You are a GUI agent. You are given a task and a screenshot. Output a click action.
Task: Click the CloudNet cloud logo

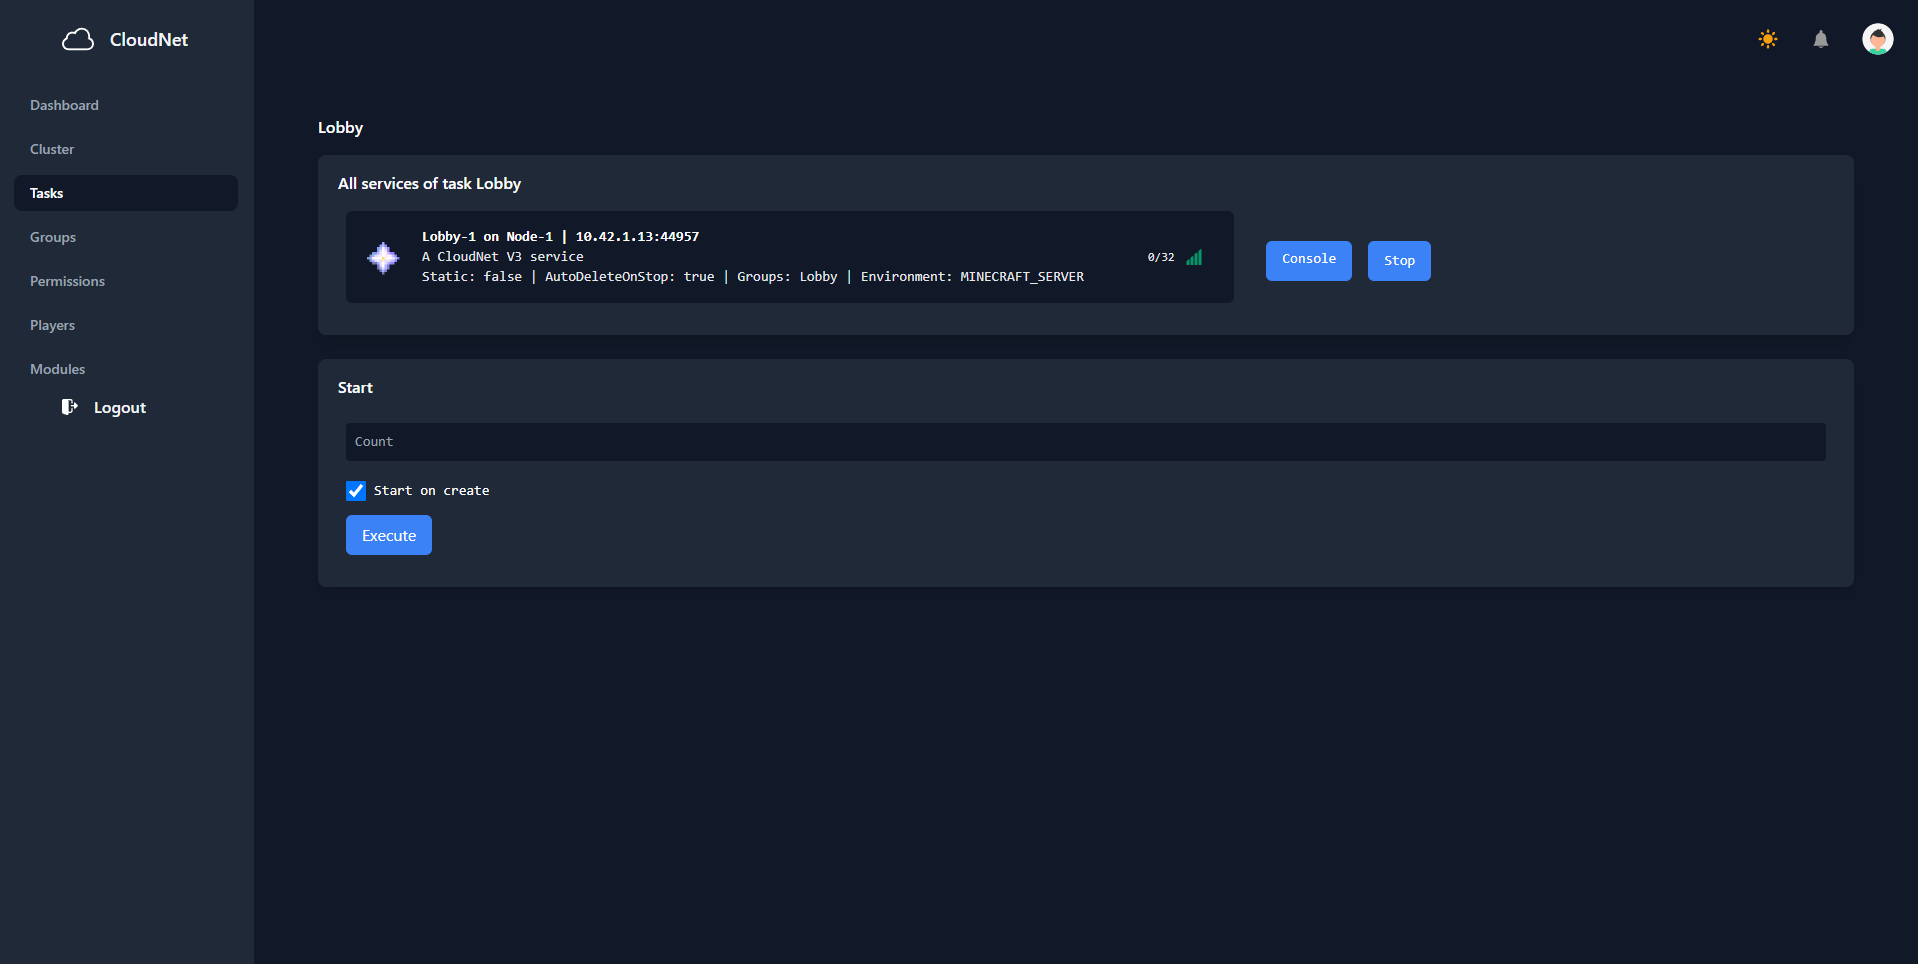[x=79, y=39]
